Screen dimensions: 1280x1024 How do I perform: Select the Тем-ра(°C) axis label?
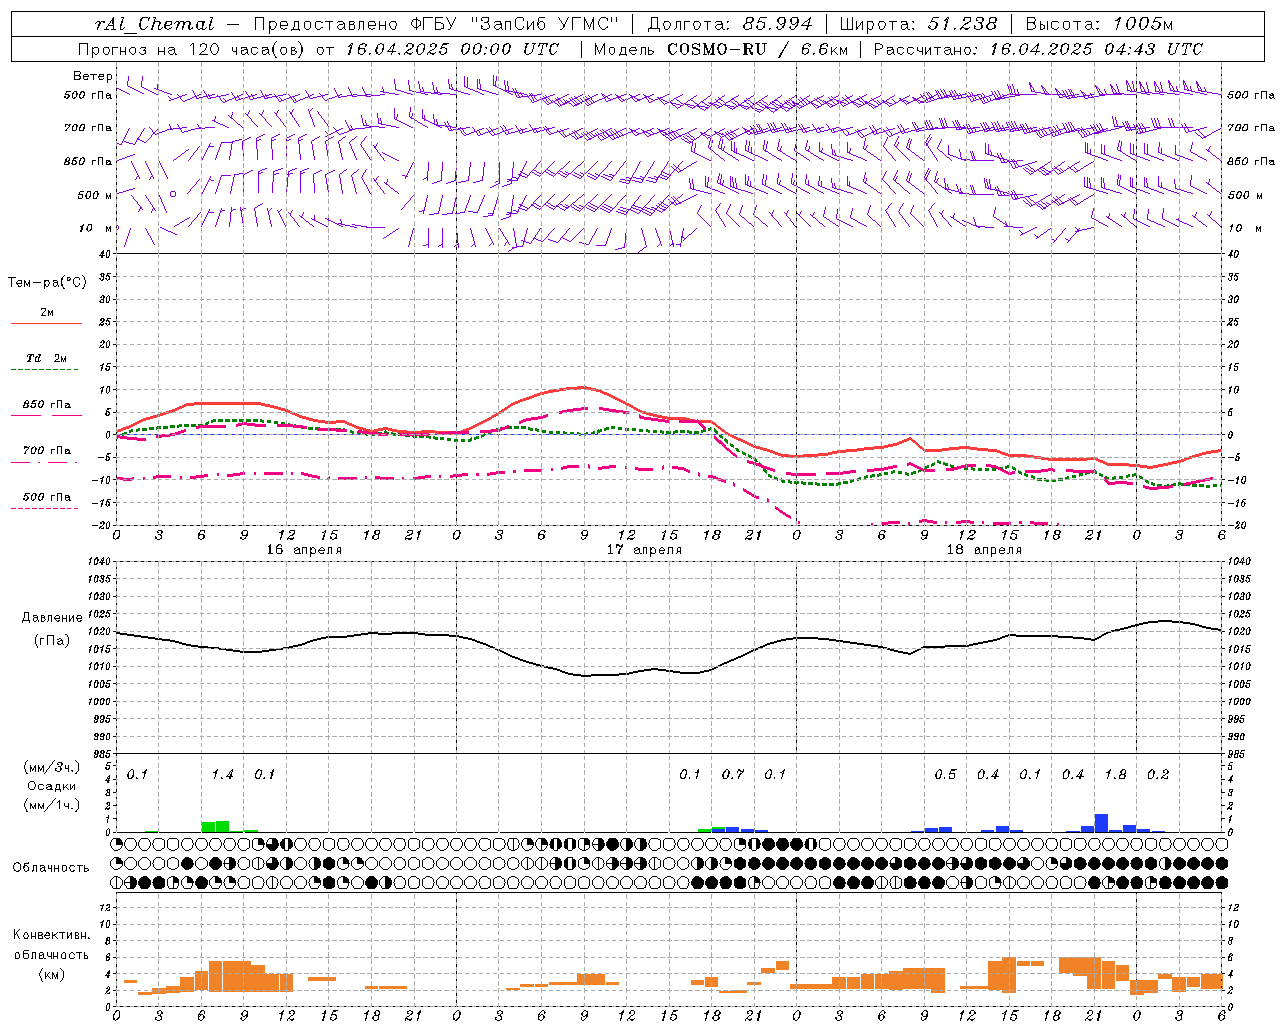tap(47, 283)
